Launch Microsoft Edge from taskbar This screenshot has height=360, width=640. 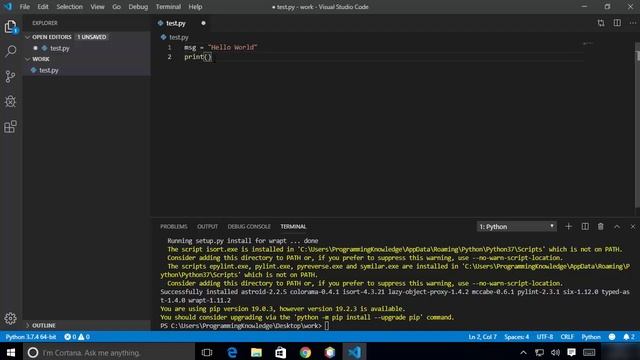[232, 352]
